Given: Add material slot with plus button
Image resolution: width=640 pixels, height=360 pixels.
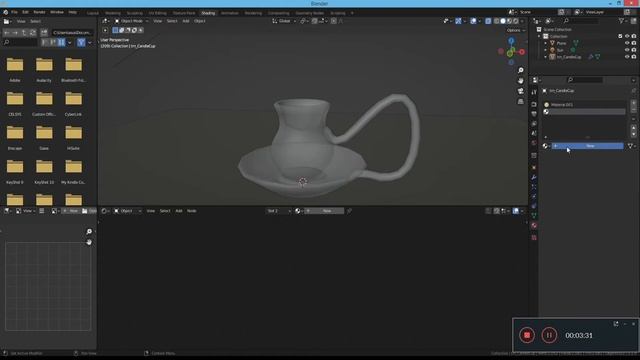Looking at the screenshot, I should pyautogui.click(x=633, y=104).
